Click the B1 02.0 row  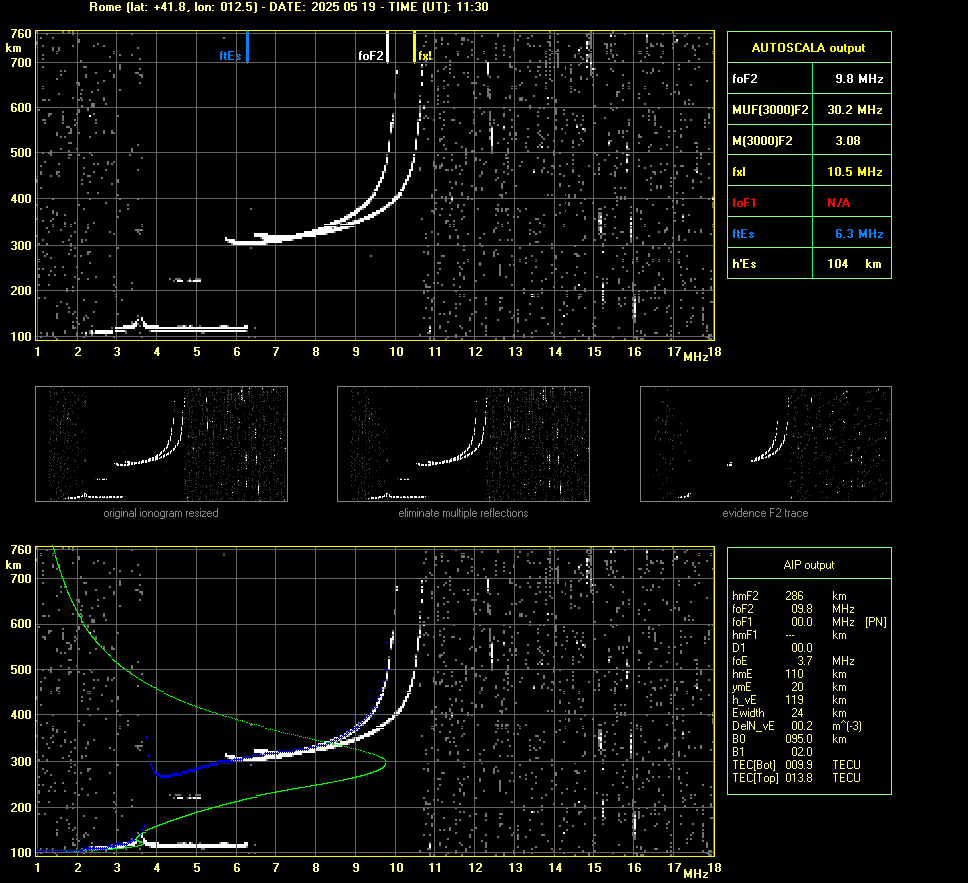tap(772, 751)
